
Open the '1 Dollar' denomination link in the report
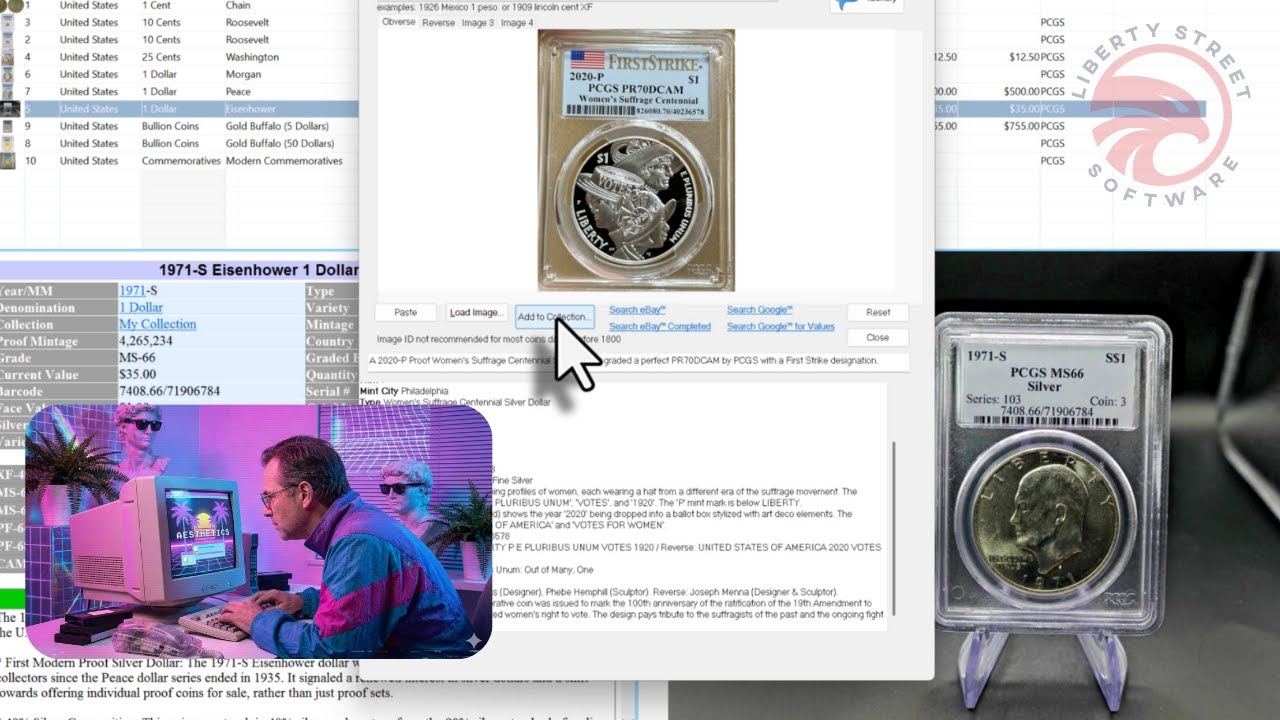(x=141, y=307)
